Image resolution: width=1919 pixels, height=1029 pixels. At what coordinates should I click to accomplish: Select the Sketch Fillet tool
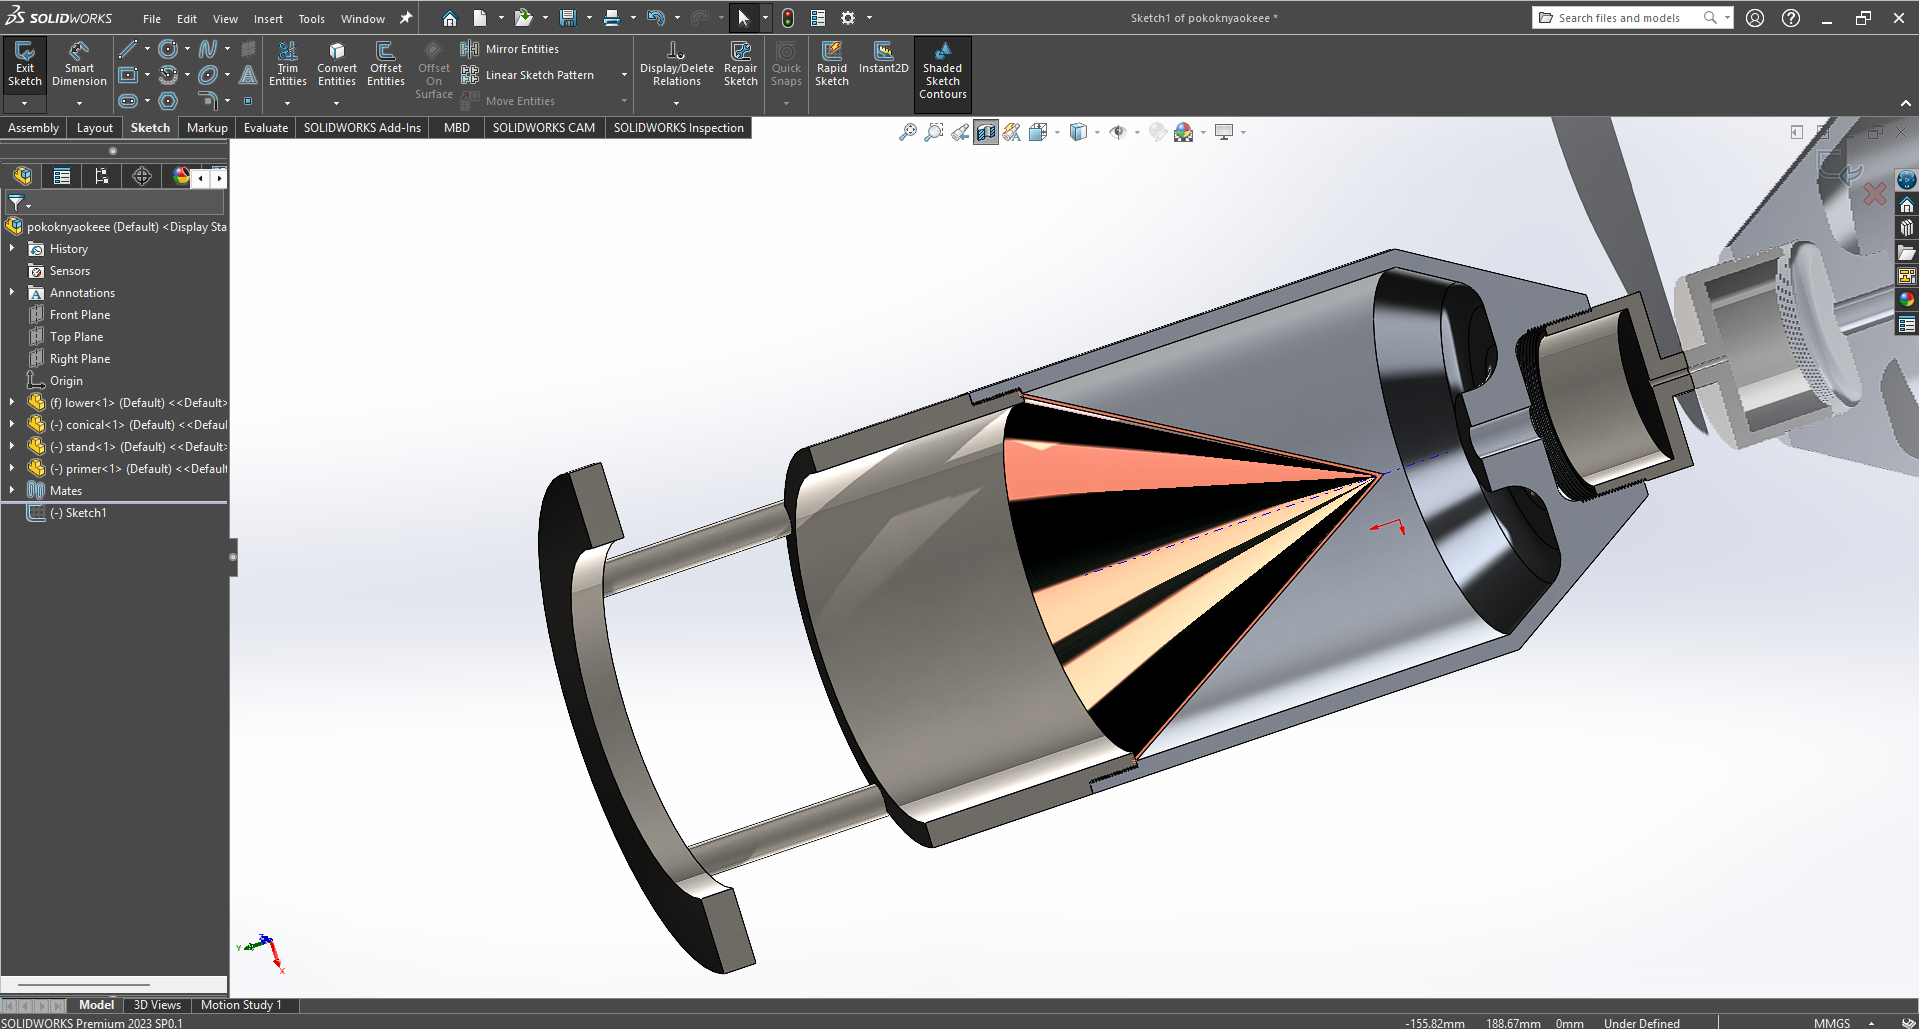208,101
